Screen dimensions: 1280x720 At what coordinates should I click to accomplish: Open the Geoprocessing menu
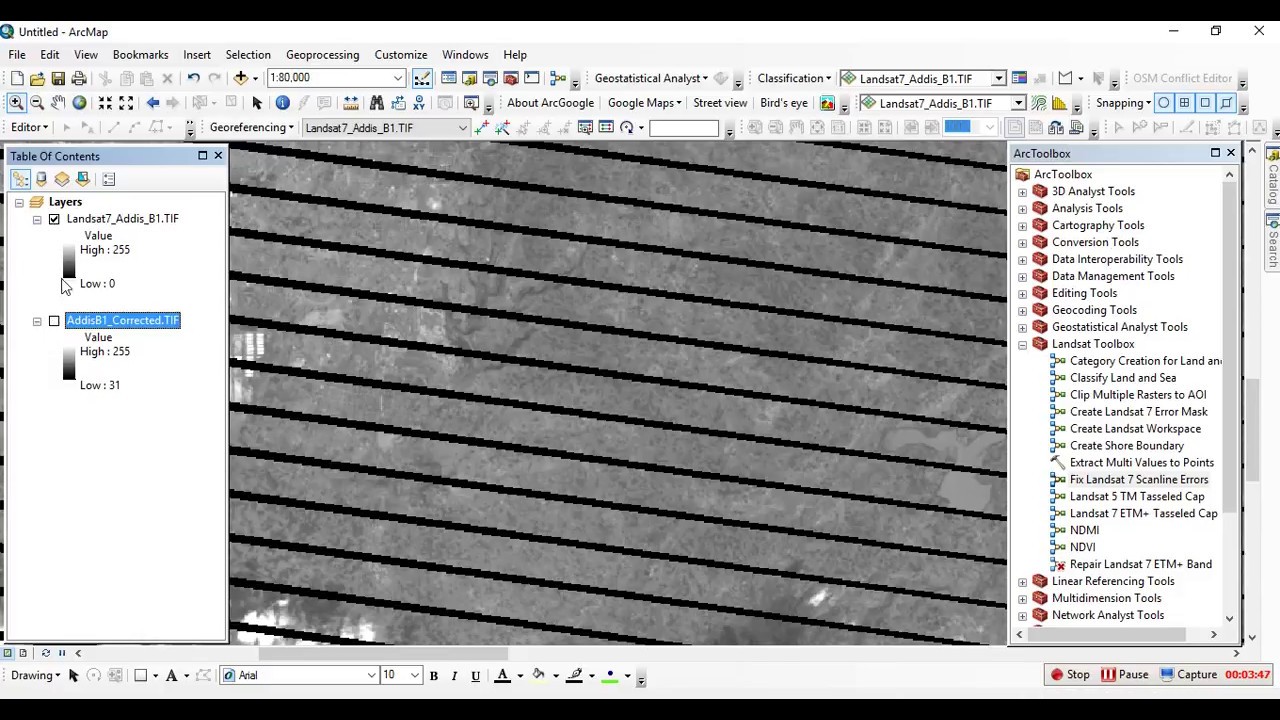coord(322,55)
